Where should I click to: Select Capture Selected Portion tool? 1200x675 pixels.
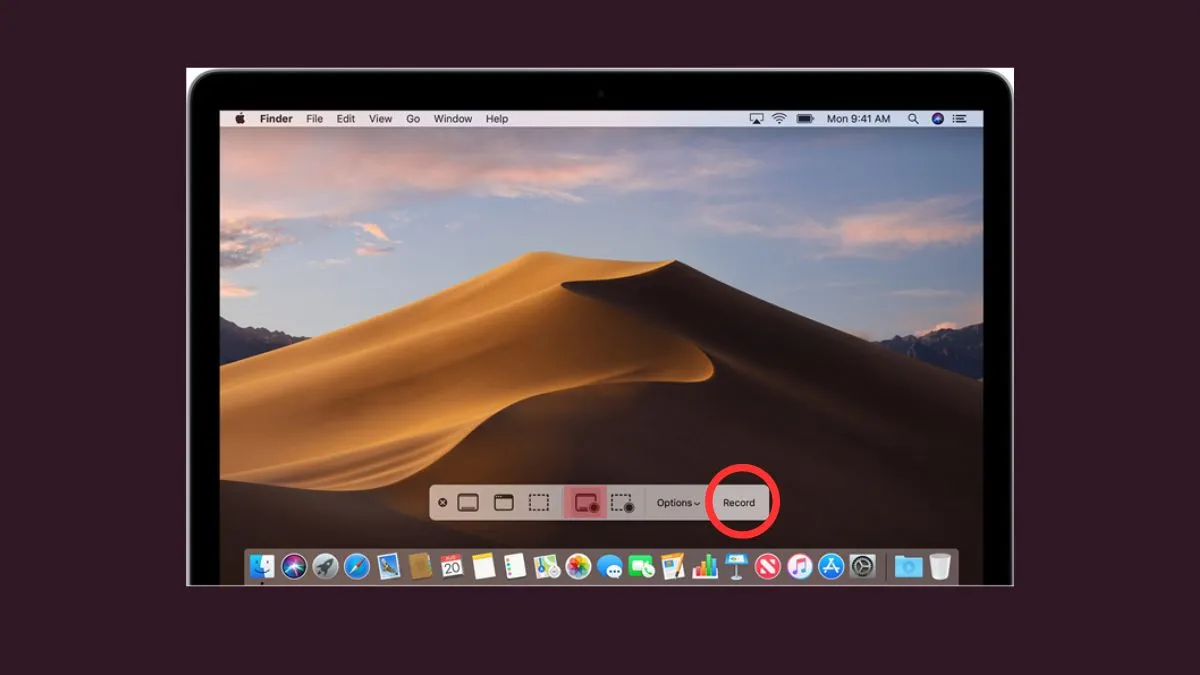539,503
